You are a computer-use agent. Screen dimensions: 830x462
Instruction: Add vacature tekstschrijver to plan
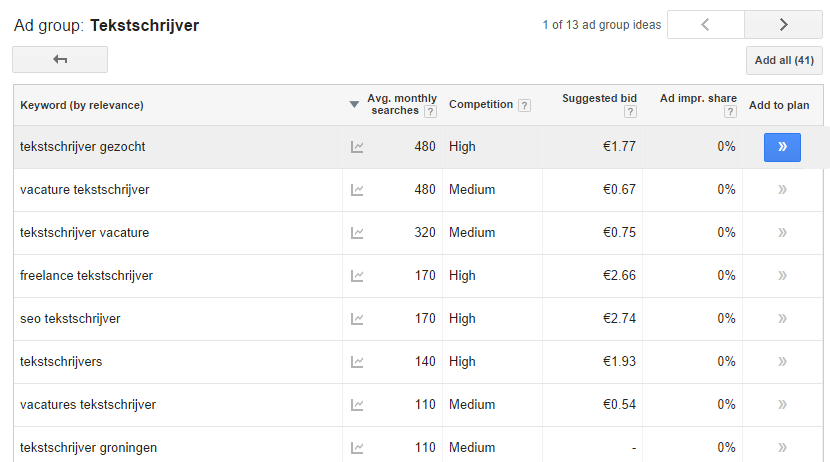[x=782, y=190]
